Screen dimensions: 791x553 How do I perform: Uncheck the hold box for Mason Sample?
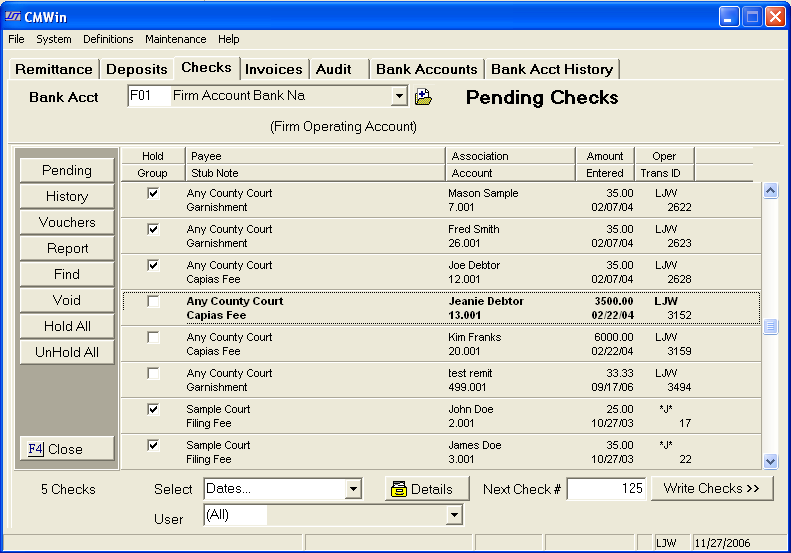(153, 194)
